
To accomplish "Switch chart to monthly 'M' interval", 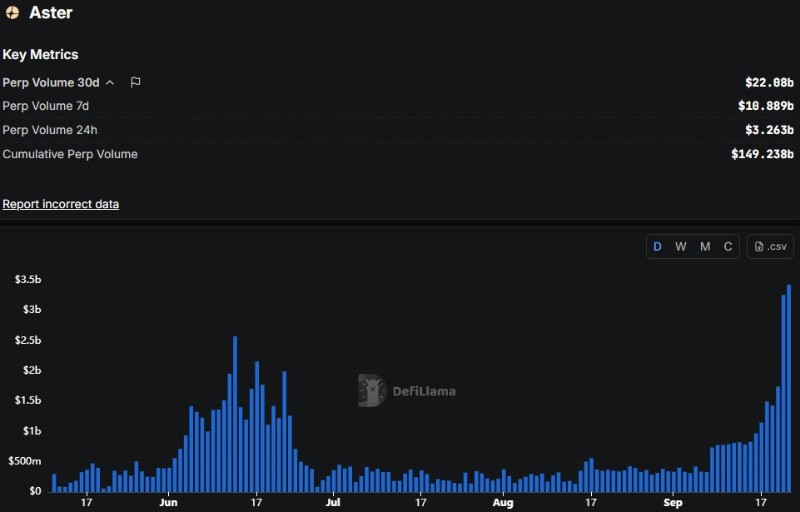I will (705, 246).
